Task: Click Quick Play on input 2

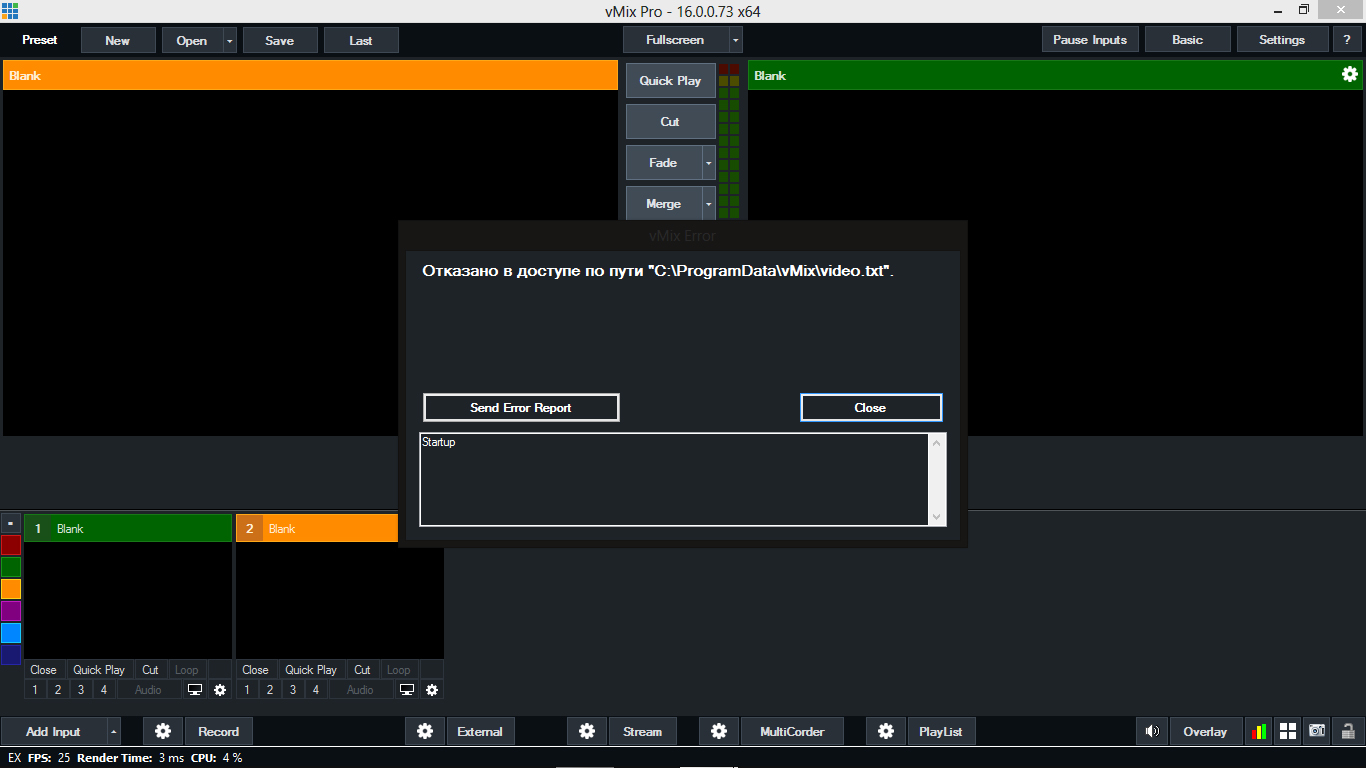Action: tap(311, 670)
